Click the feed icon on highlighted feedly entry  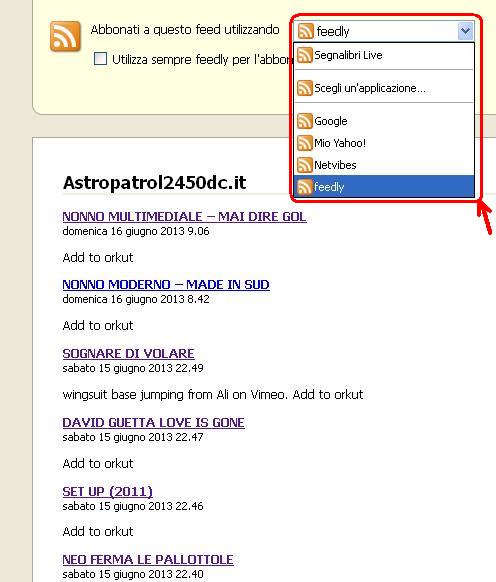(x=305, y=187)
